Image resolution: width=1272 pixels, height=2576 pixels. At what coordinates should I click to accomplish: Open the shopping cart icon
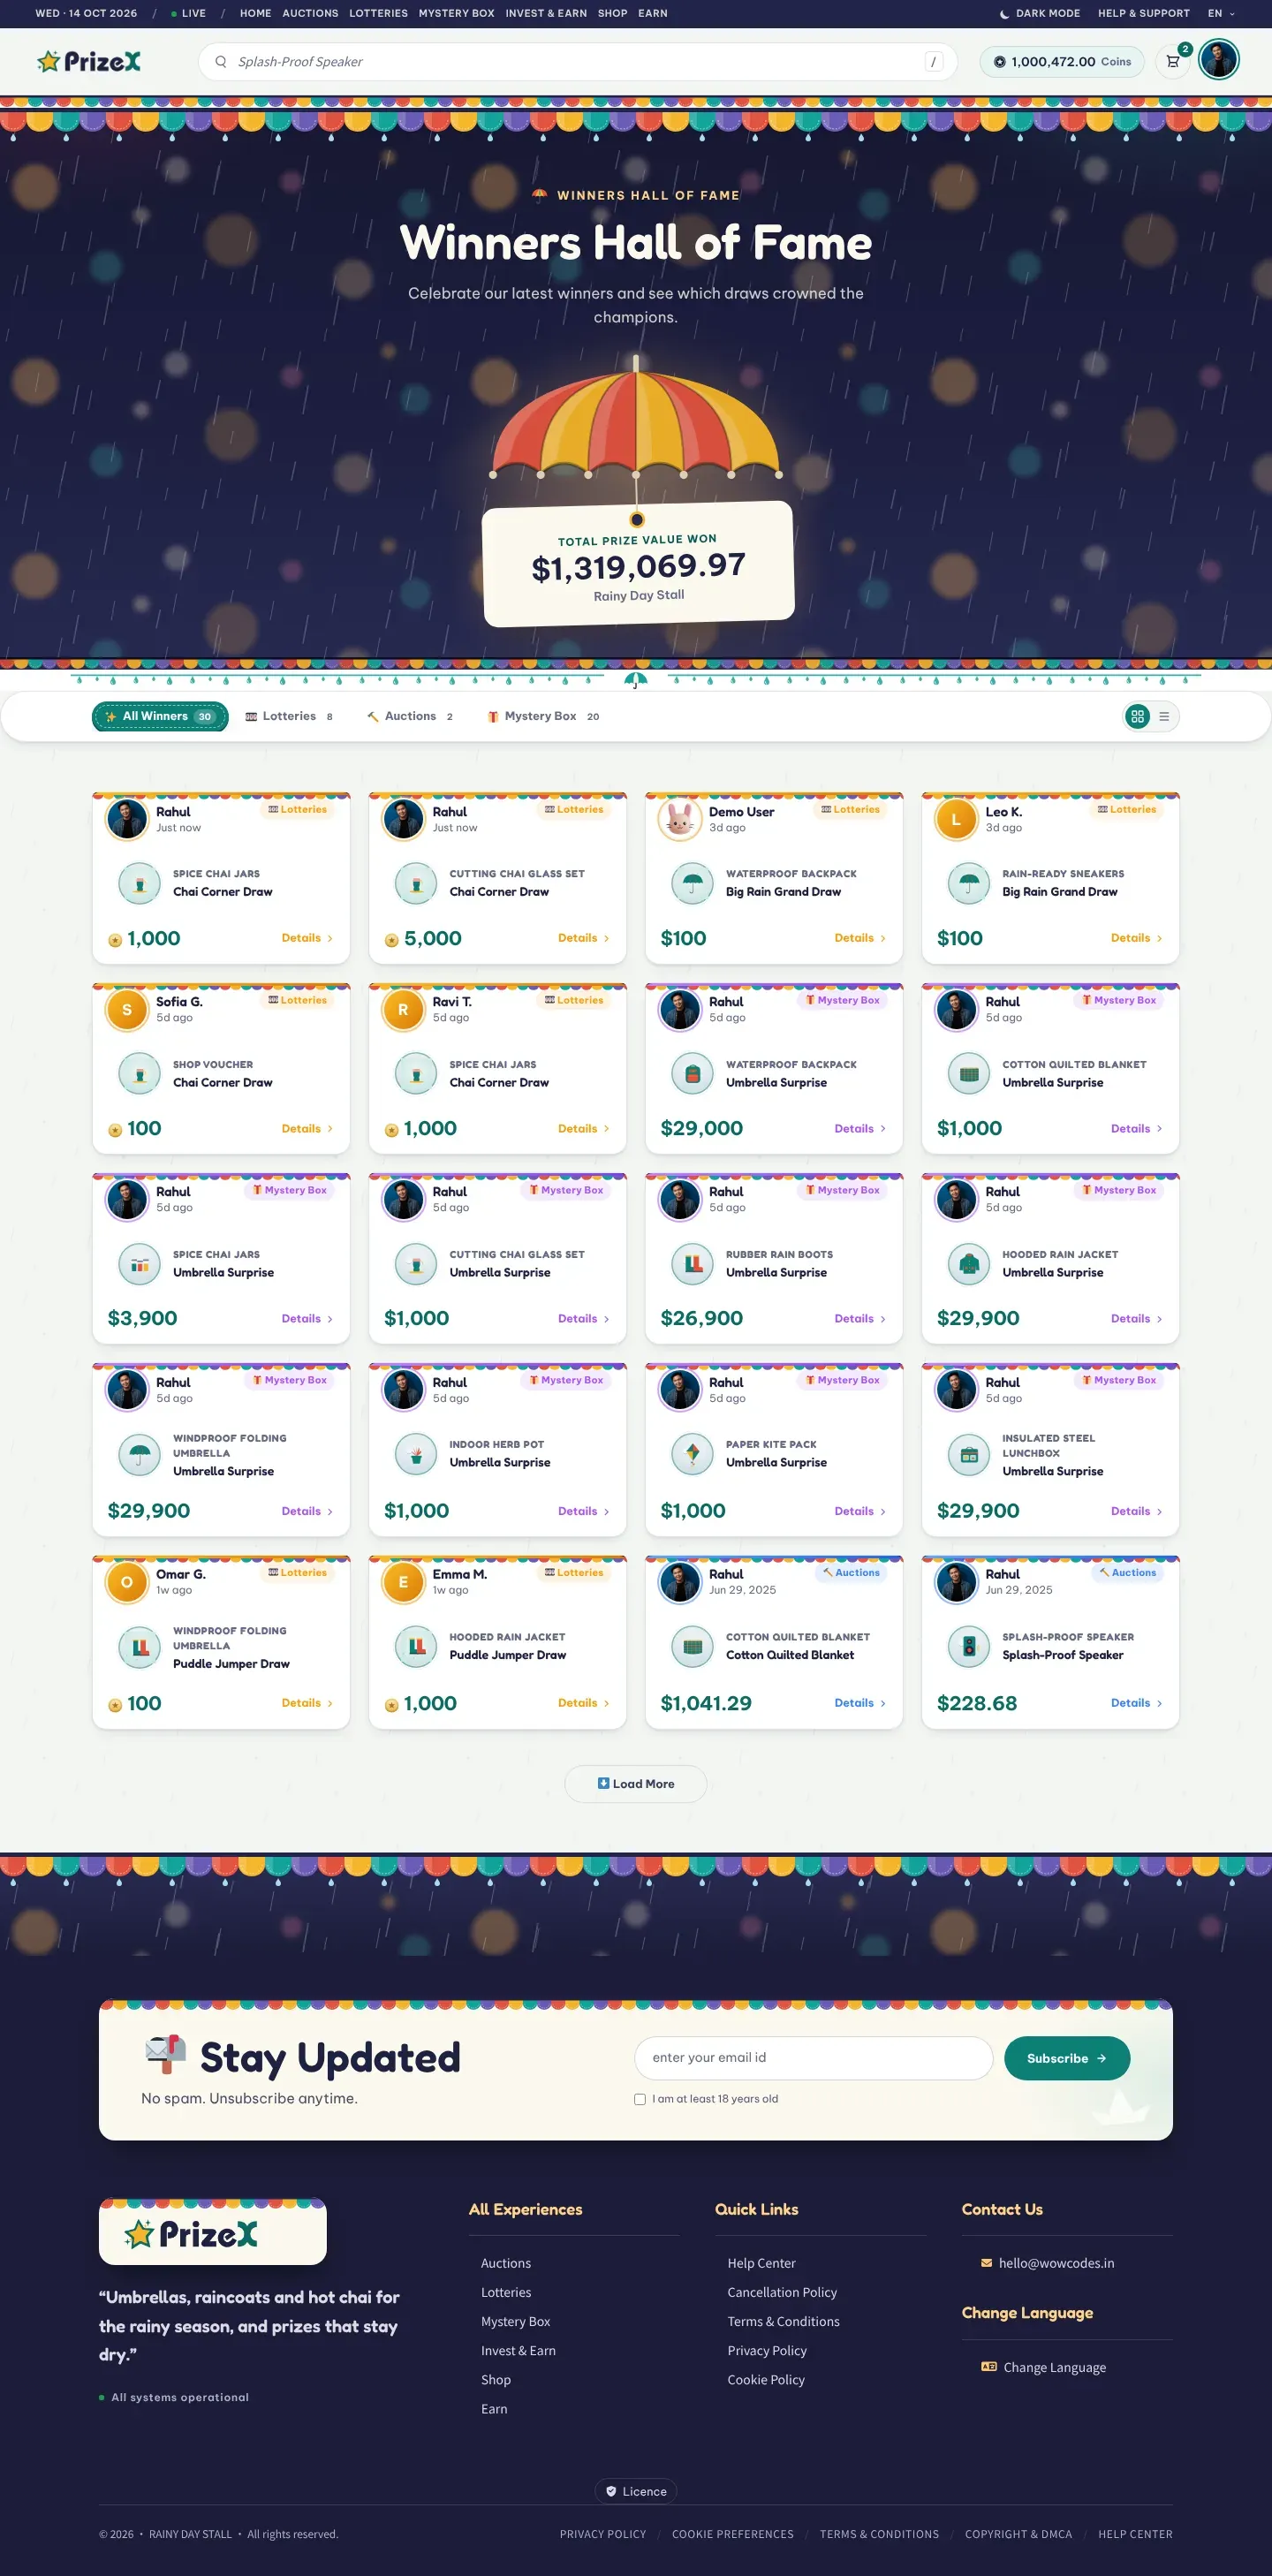tap(1173, 62)
